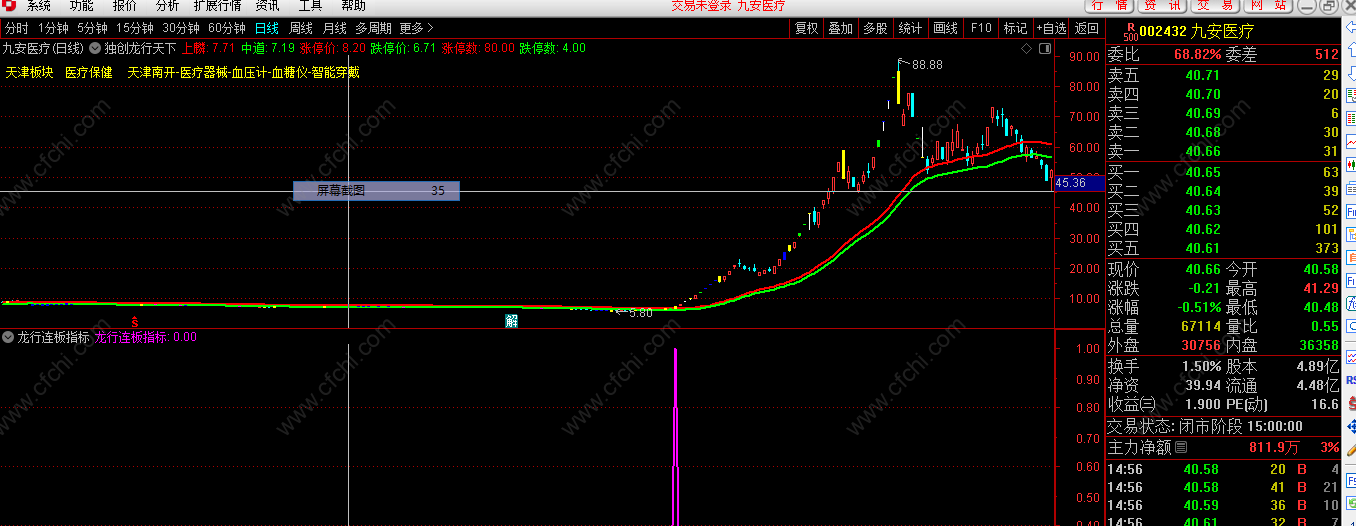Click the 换手 value 1.50%
This screenshot has height=526, width=1356.
pyautogui.click(x=1201, y=366)
